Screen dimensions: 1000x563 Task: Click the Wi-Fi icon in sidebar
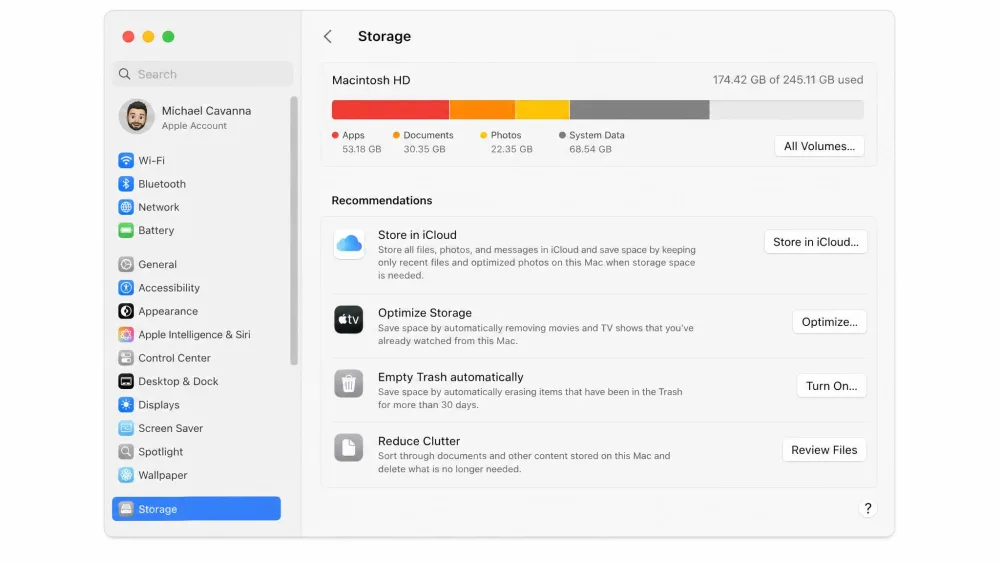point(126,160)
